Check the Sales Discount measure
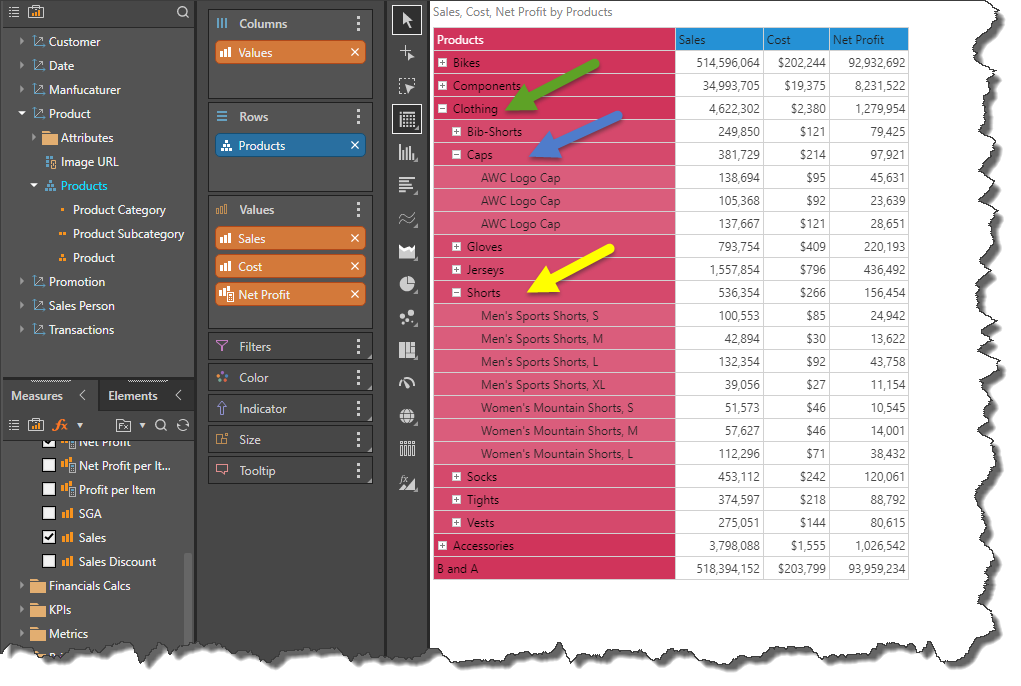 pos(49,562)
